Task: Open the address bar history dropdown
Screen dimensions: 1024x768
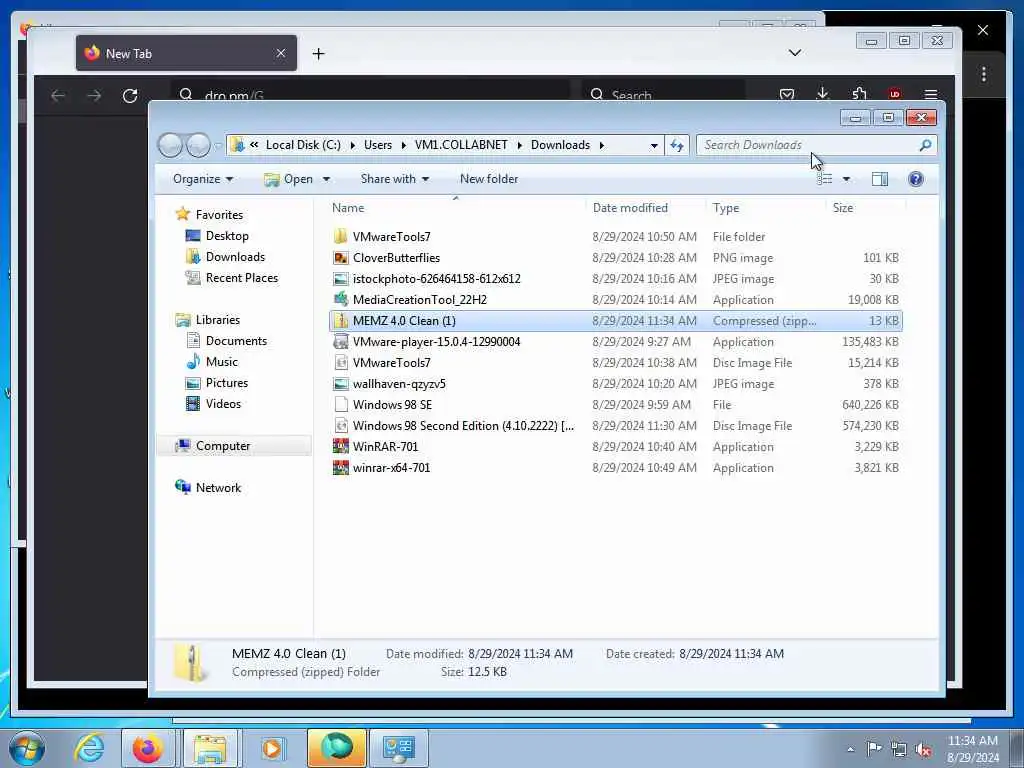Action: point(654,146)
